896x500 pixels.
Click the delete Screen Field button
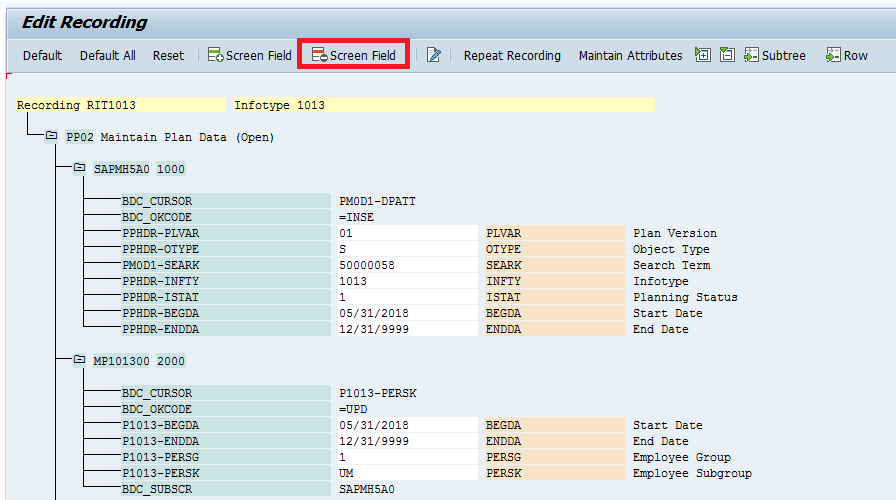[354, 55]
